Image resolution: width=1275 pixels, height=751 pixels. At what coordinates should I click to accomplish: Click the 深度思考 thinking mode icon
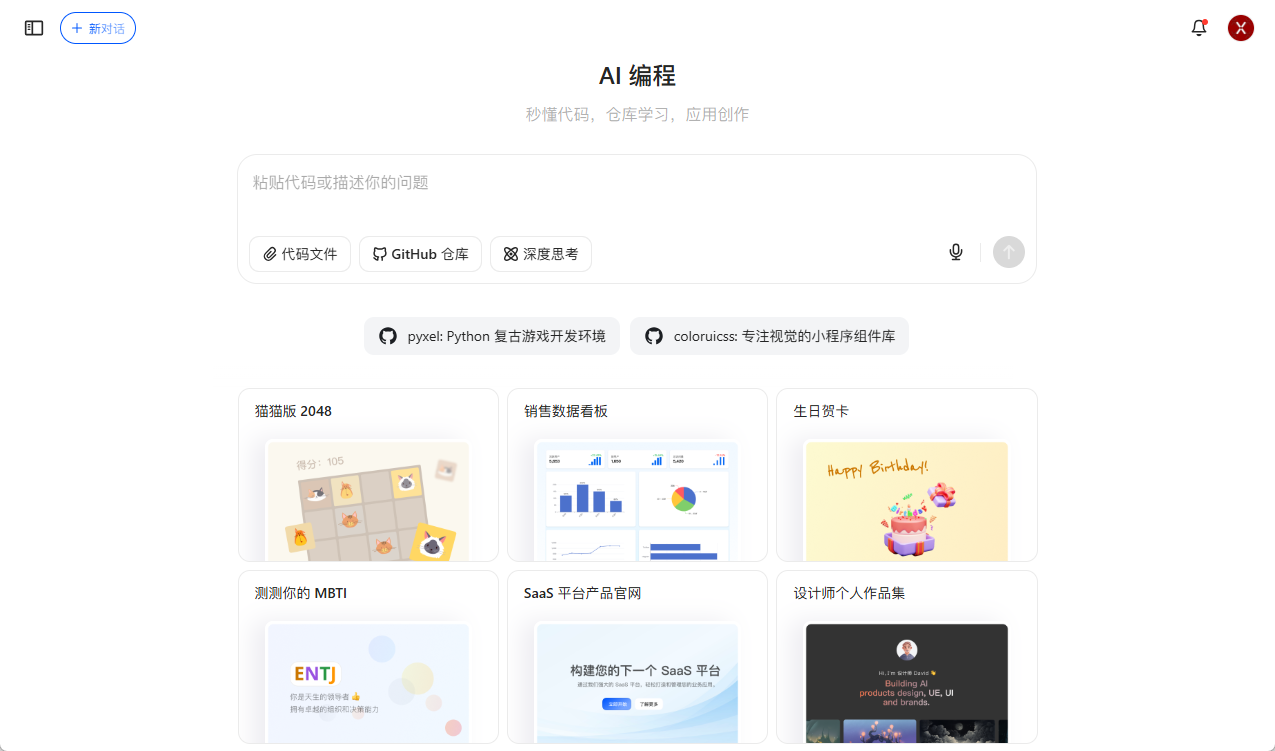[508, 254]
